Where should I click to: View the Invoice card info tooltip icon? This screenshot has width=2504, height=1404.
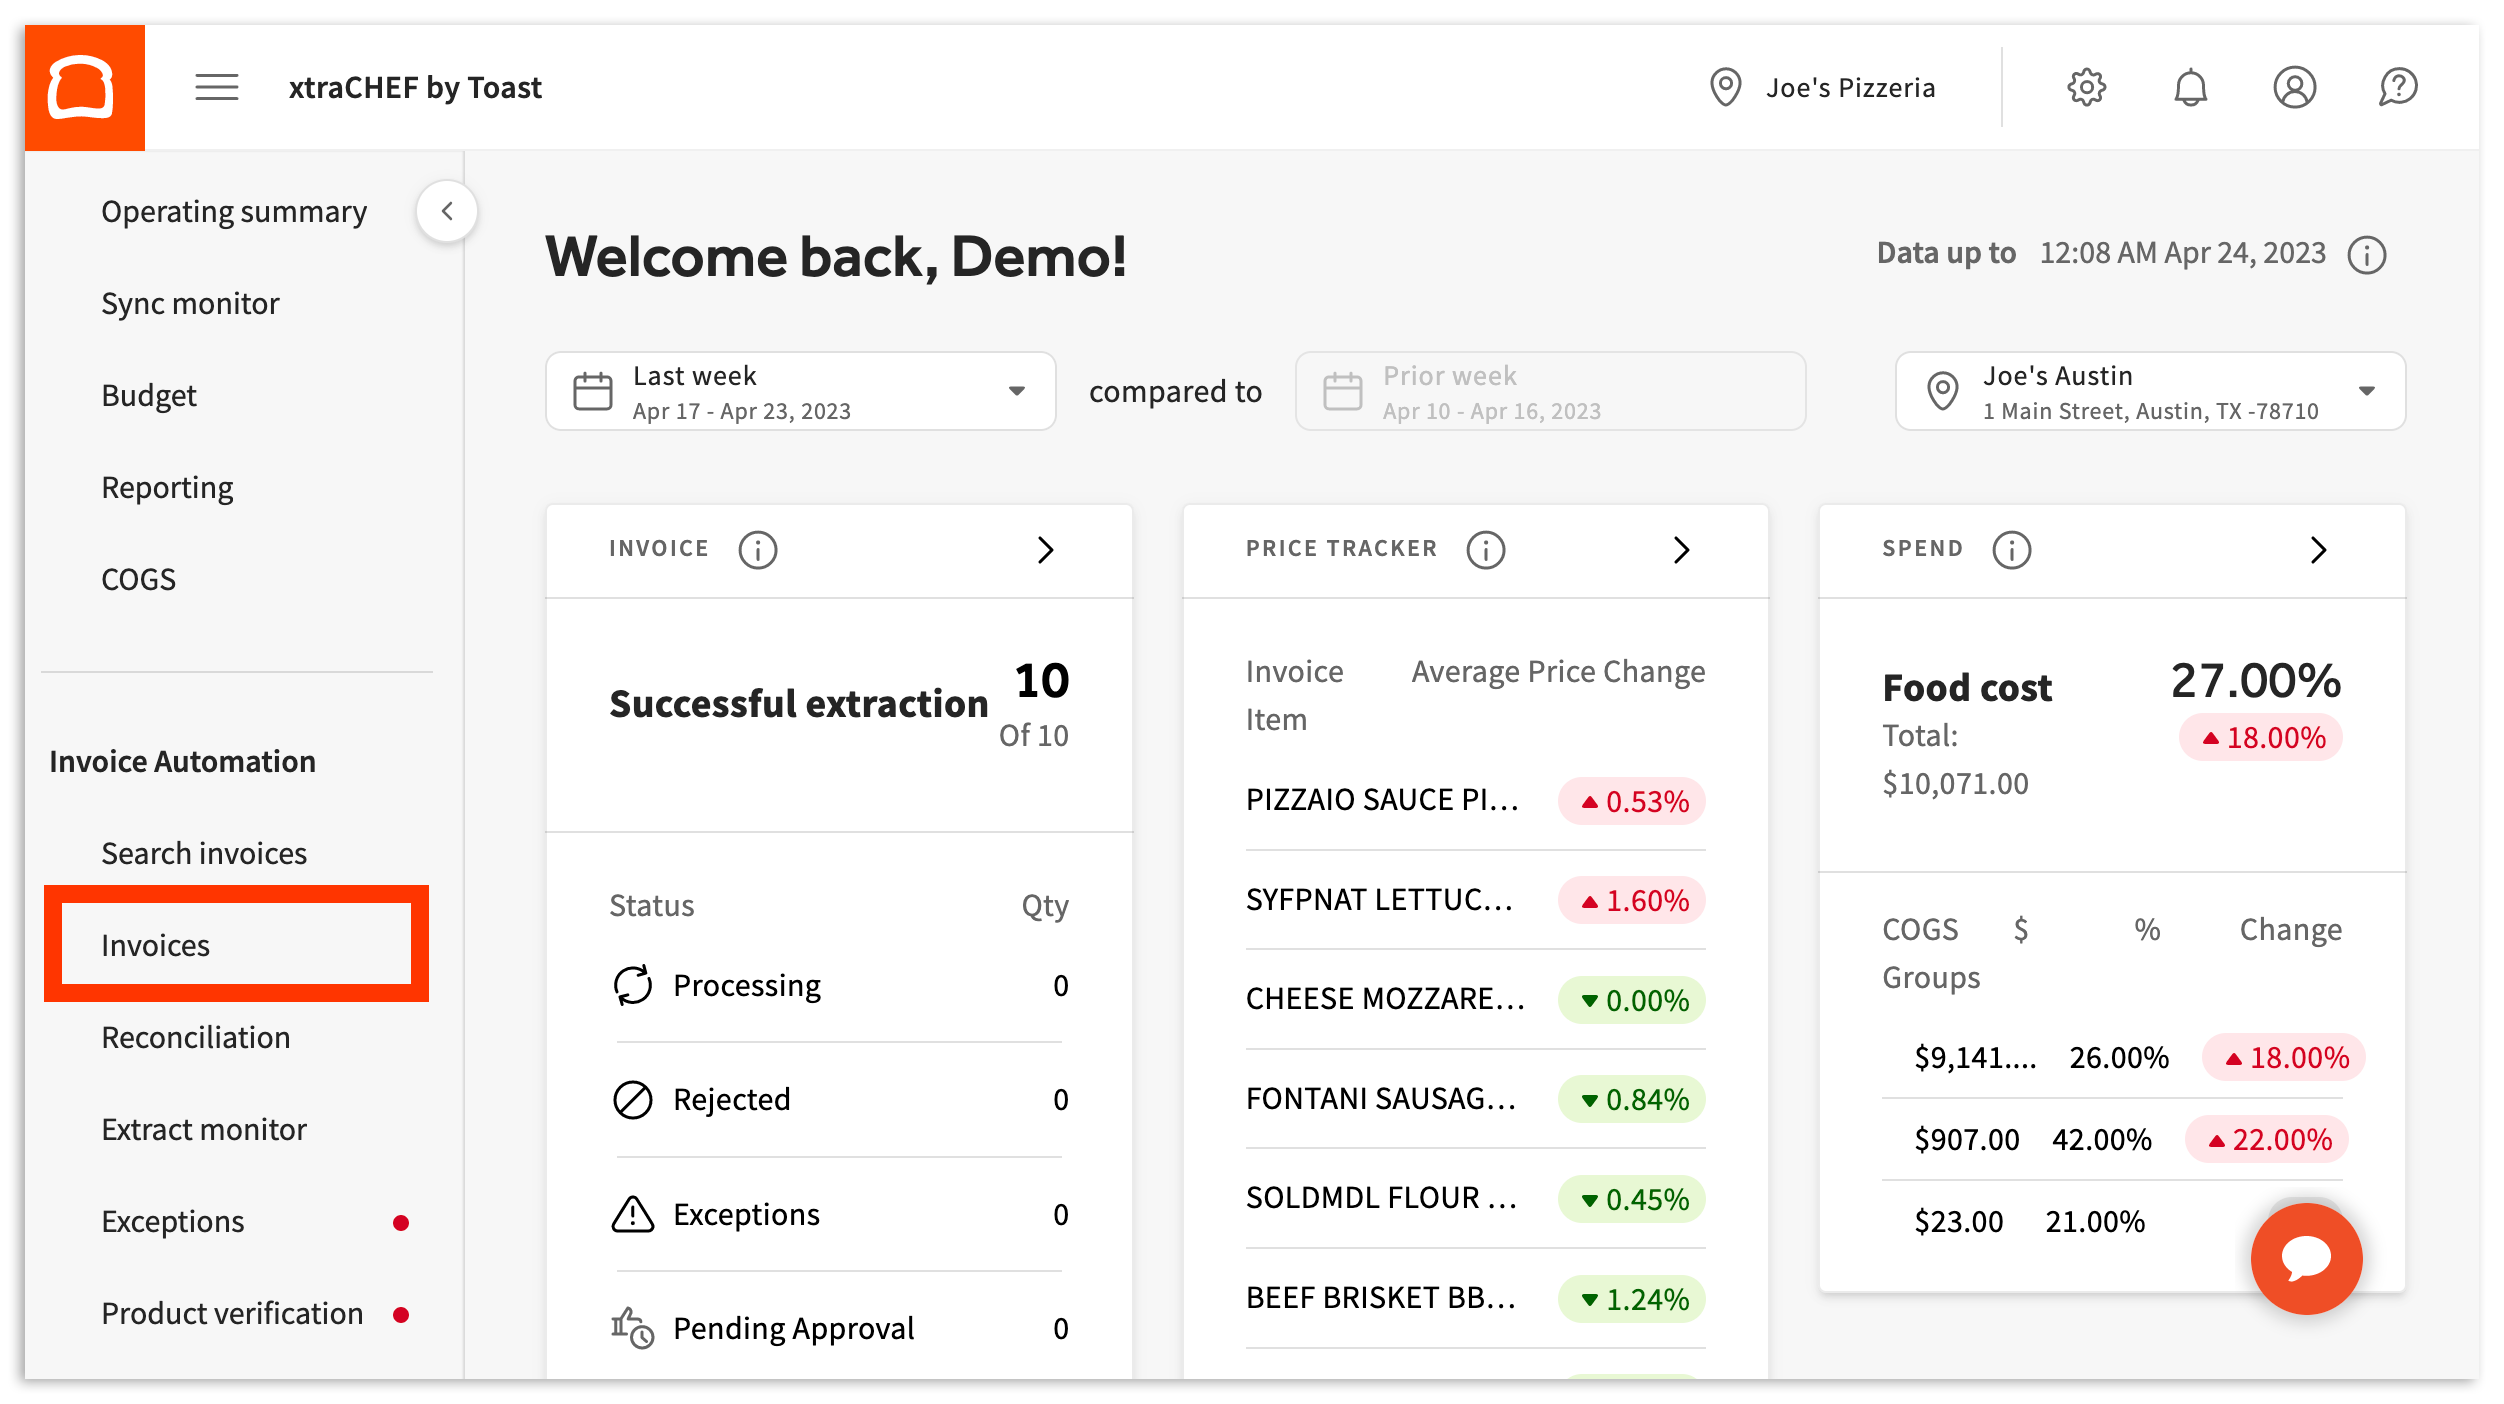(x=757, y=549)
